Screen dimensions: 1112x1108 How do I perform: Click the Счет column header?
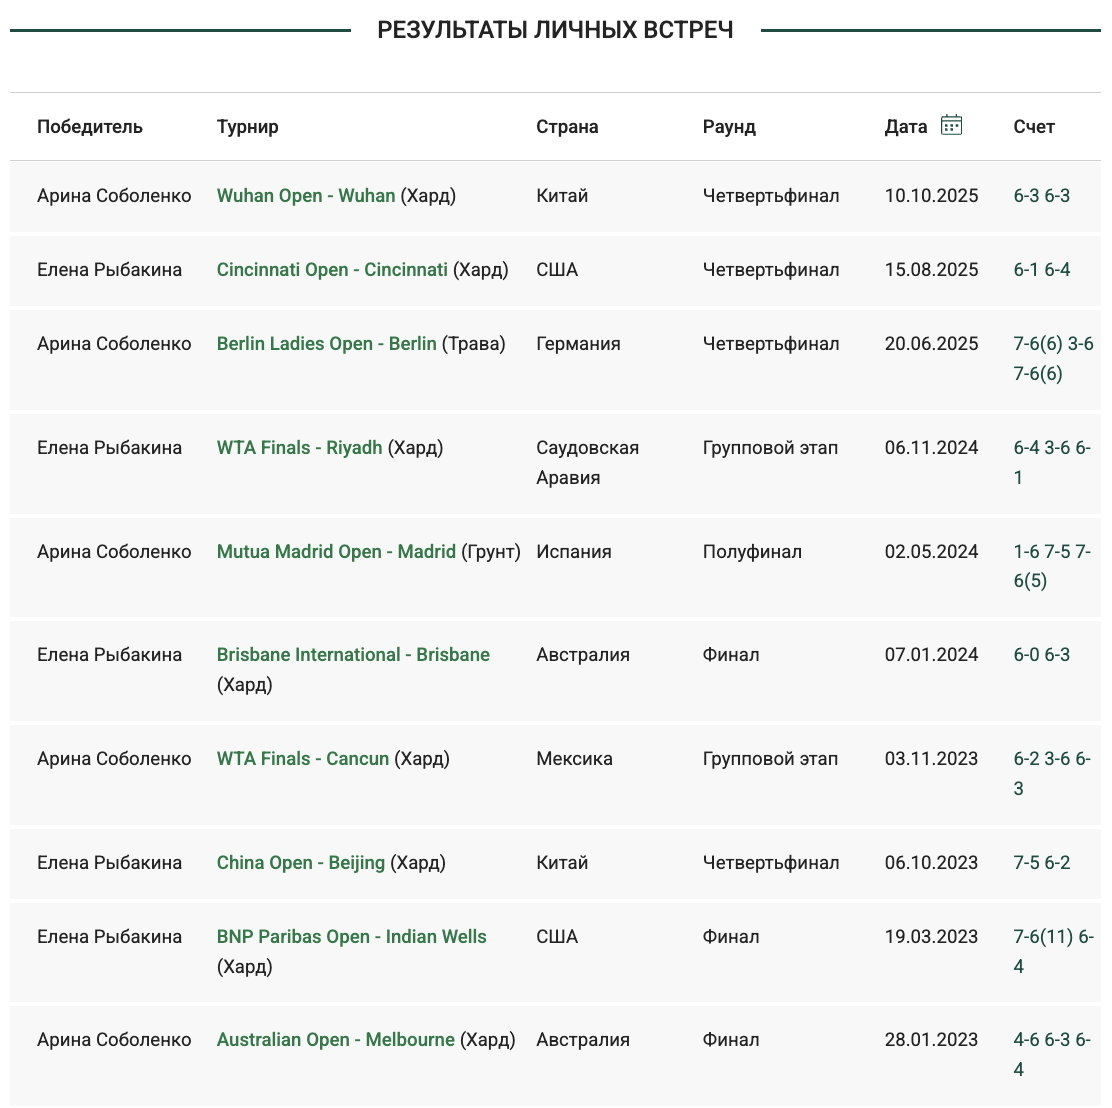point(1034,127)
